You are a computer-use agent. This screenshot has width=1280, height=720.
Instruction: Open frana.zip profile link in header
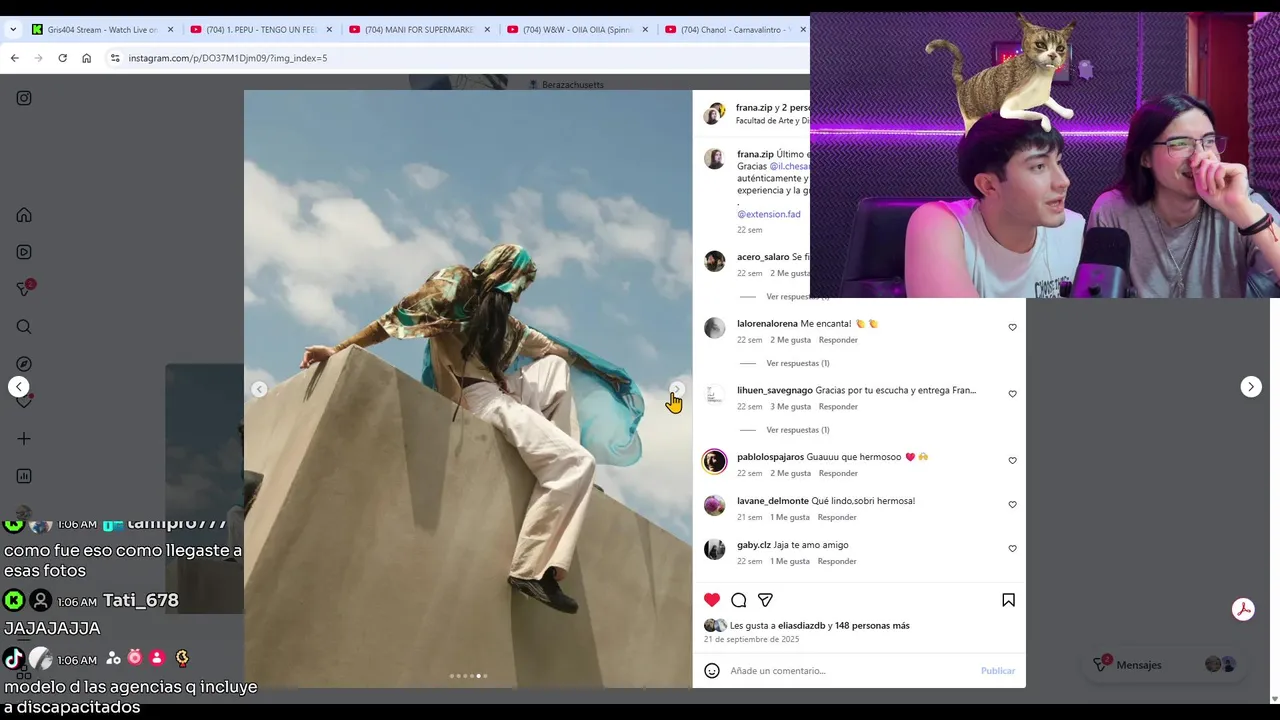(x=754, y=107)
